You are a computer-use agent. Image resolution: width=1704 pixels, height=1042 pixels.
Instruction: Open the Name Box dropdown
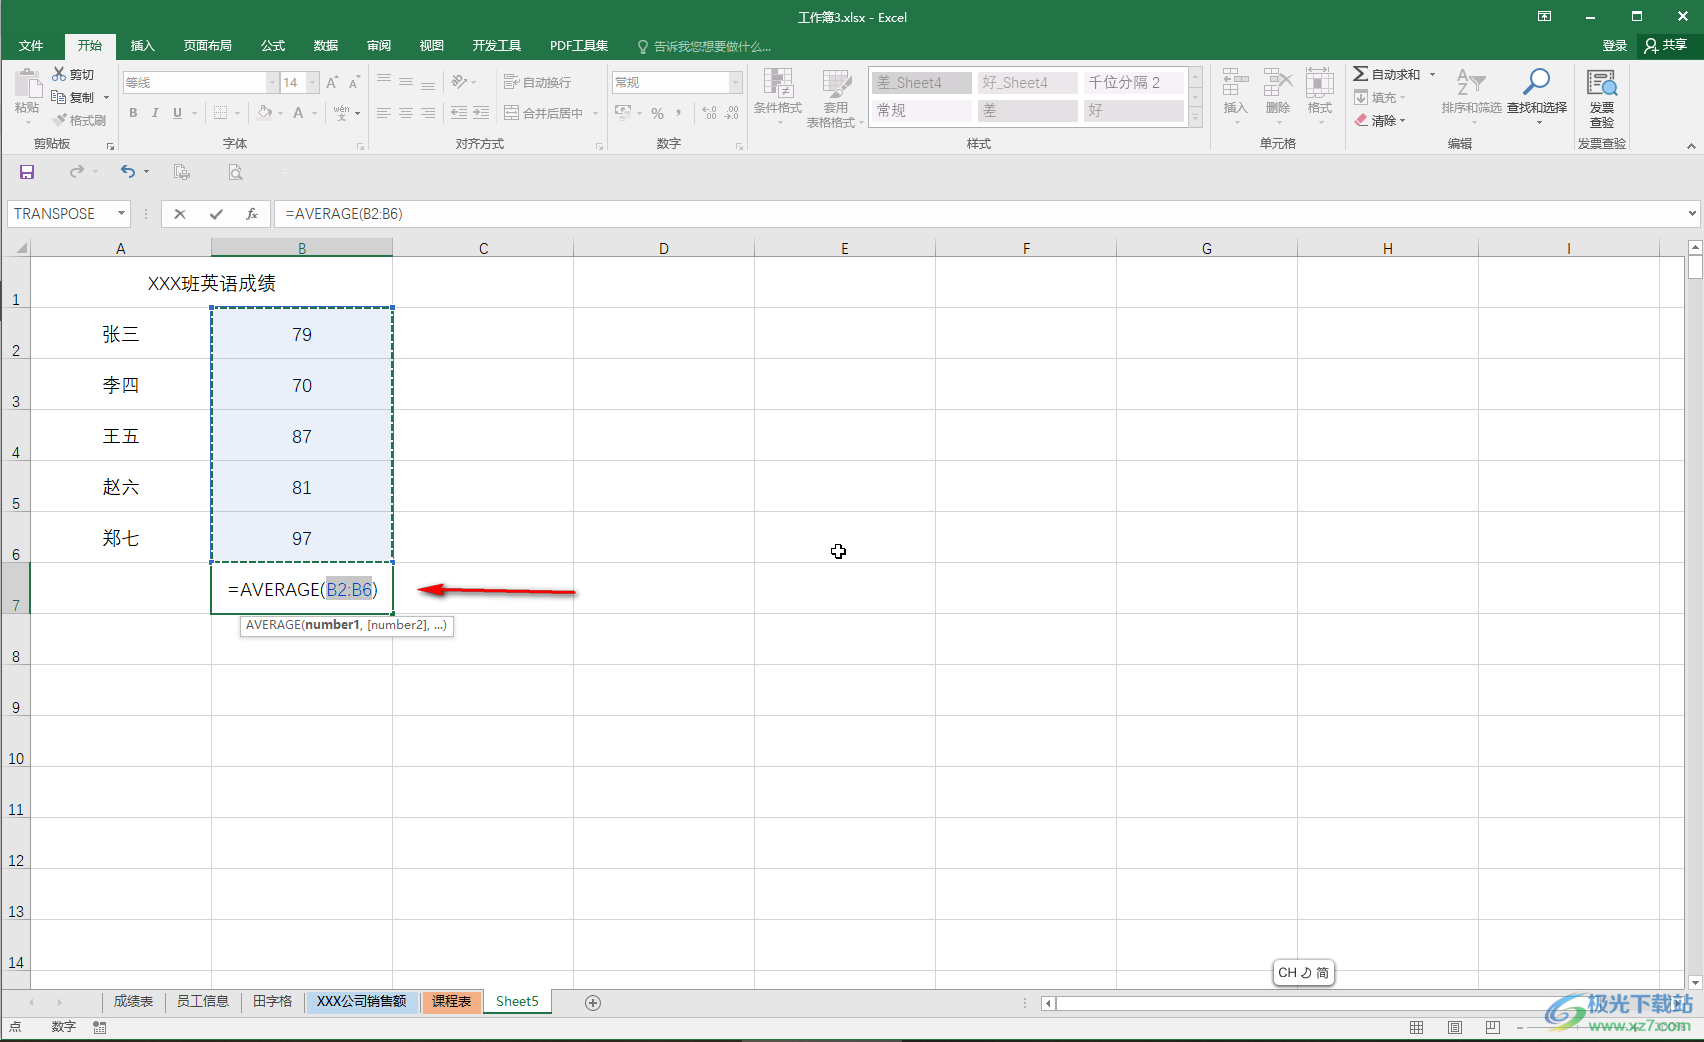pos(121,213)
